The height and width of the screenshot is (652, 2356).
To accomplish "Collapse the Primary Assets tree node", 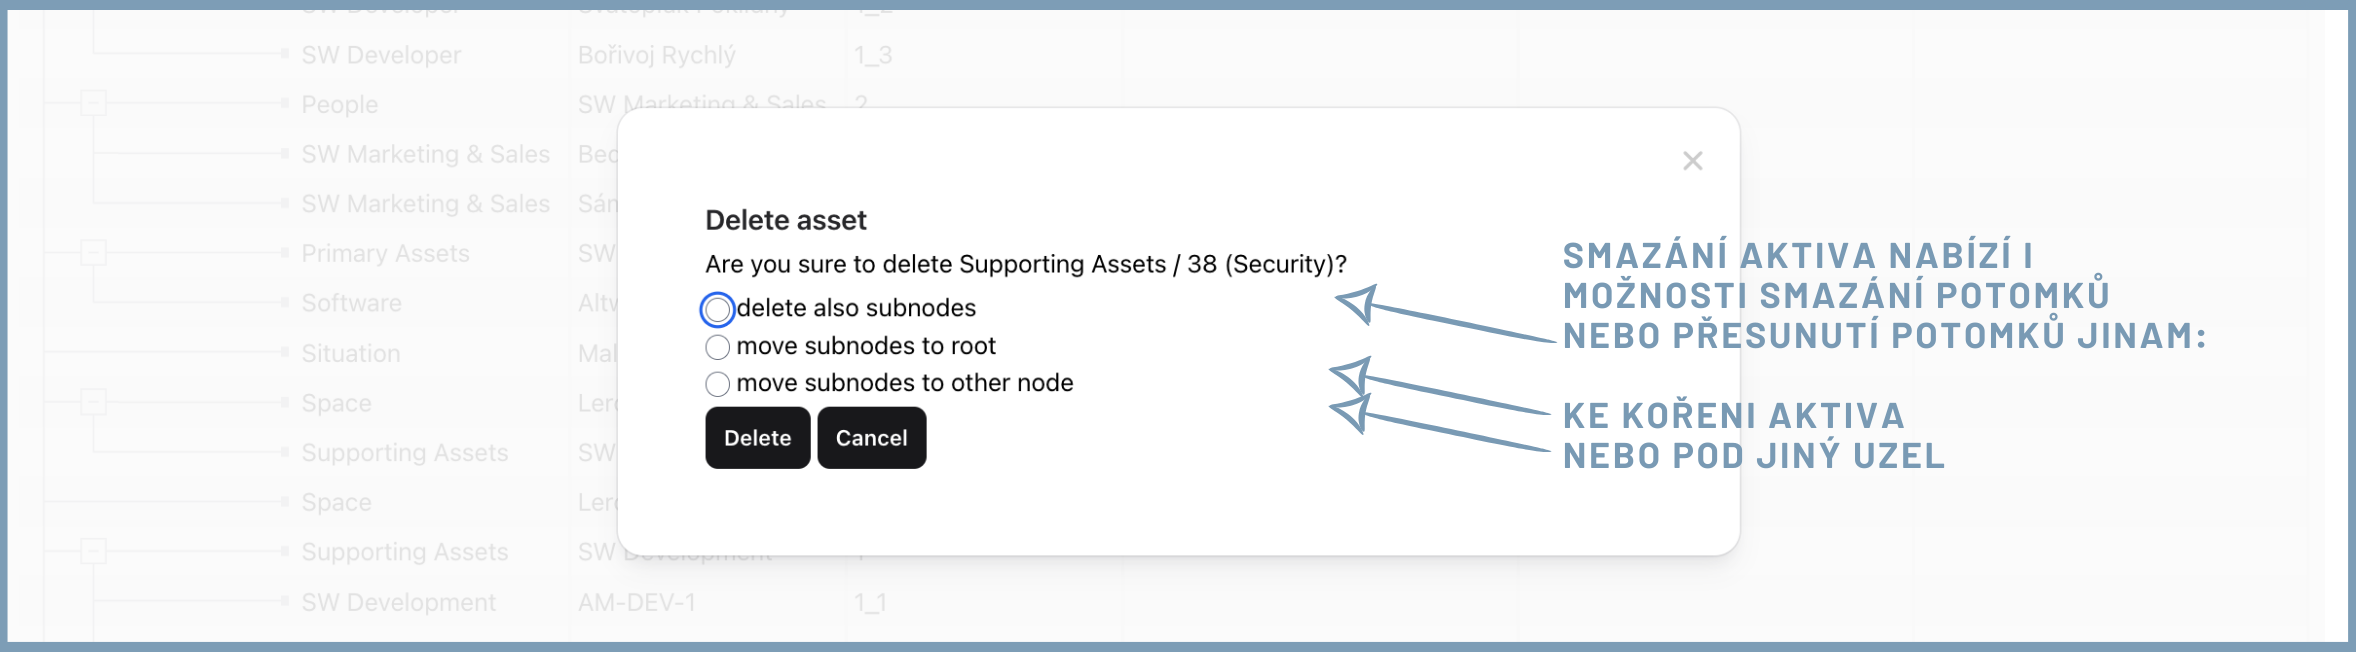I will pyautogui.click(x=93, y=253).
